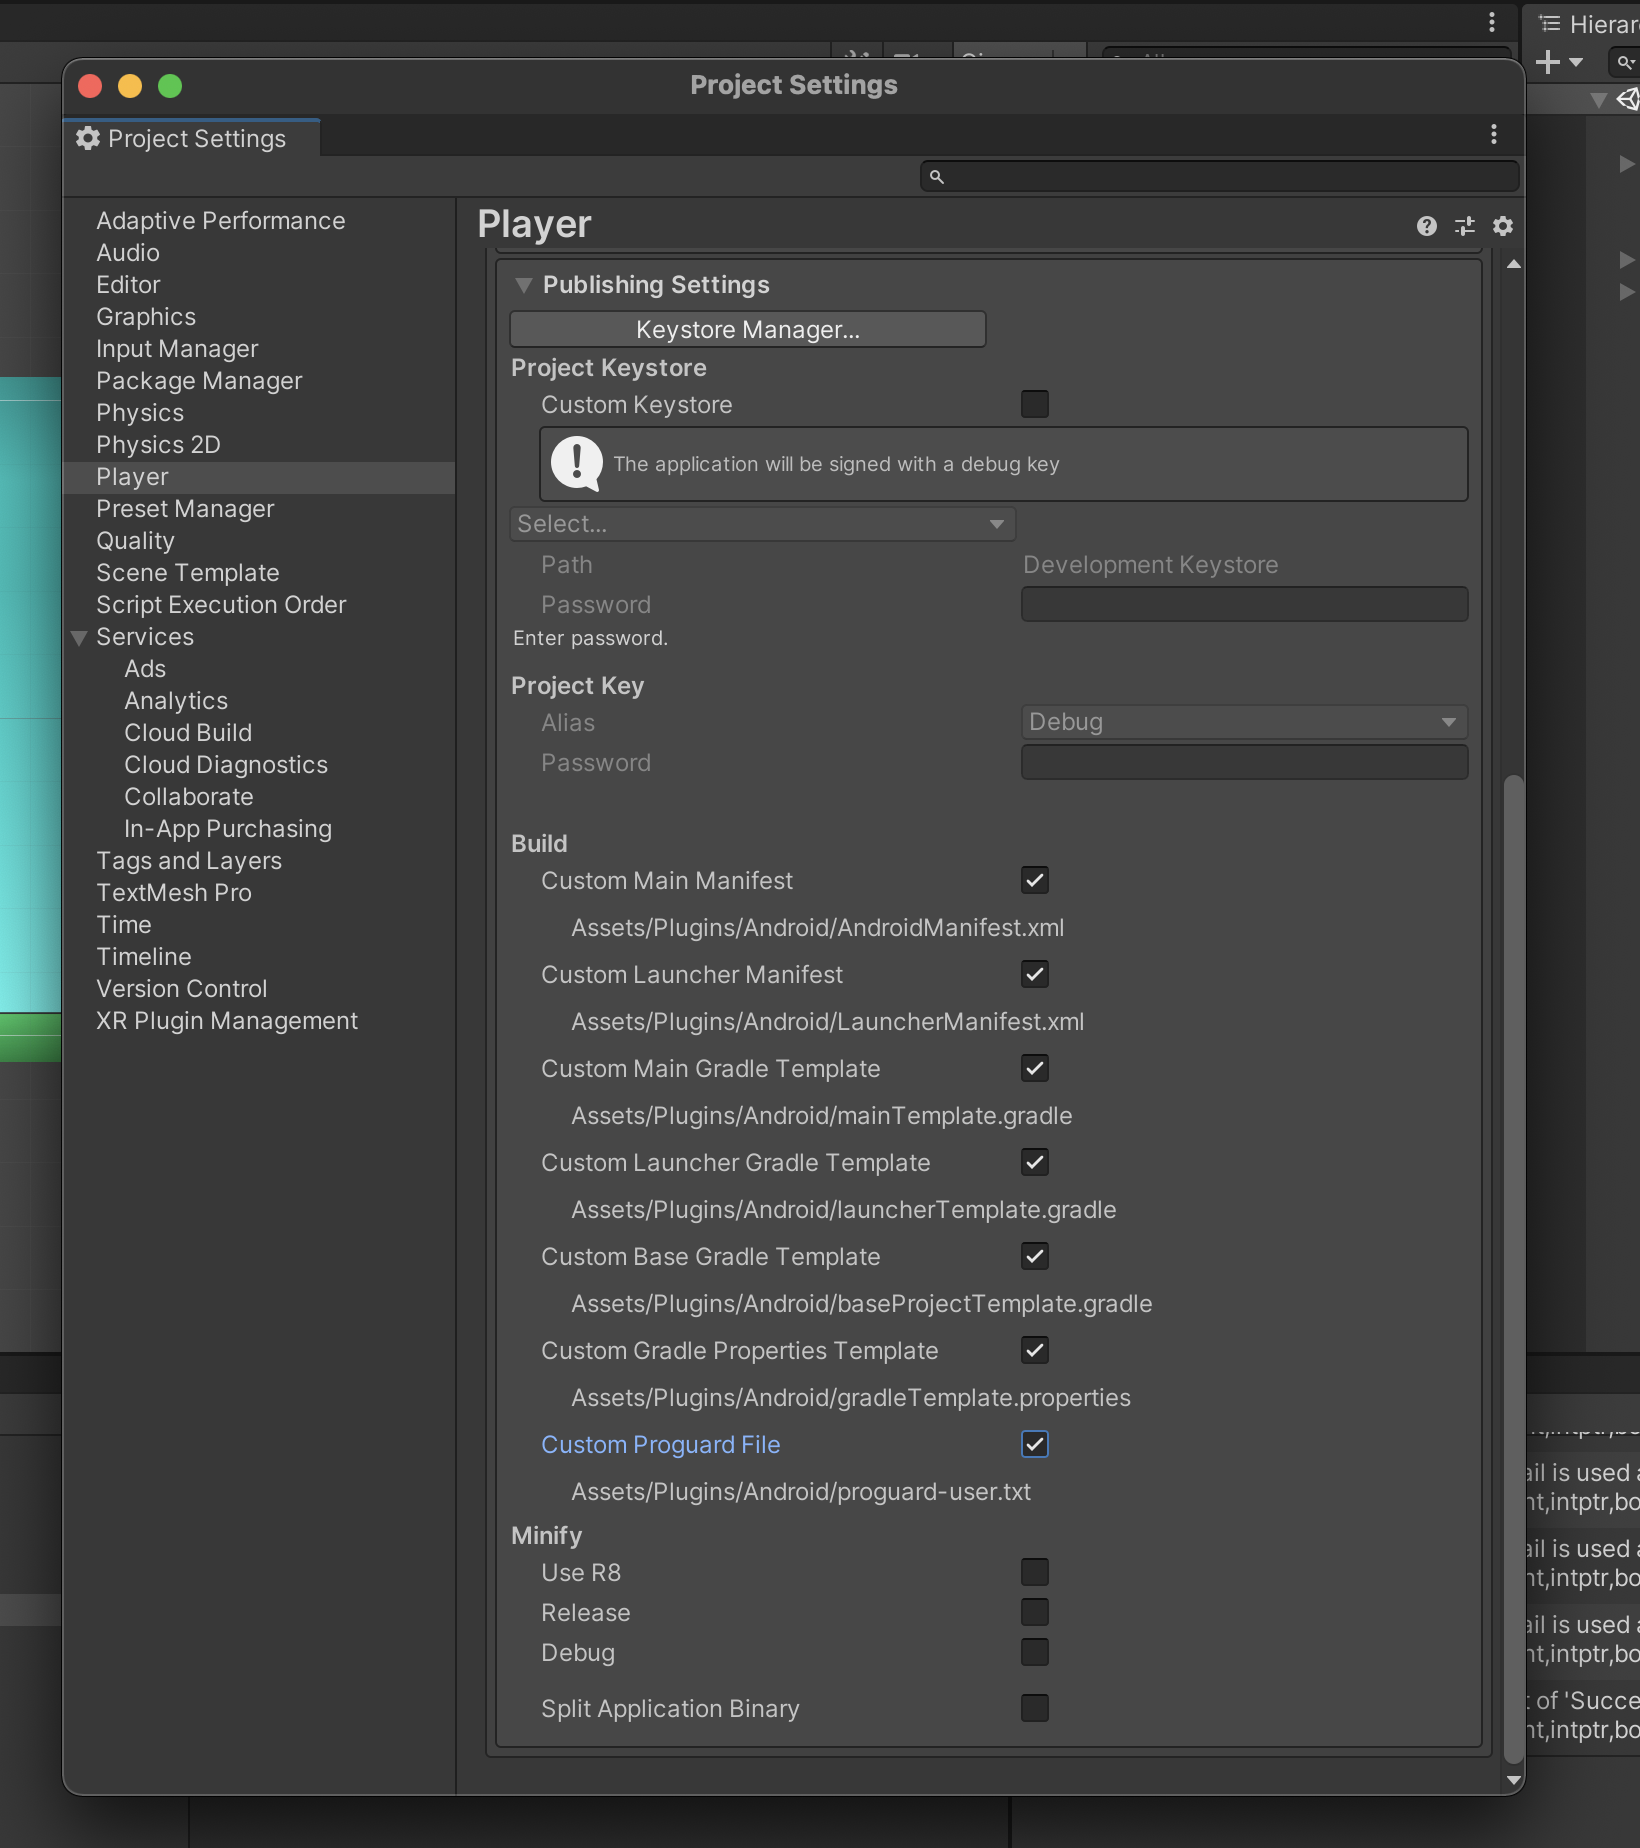Viewport: 1640px width, 1848px height.
Task: Click the Custom Proguard File link
Action: tap(660, 1444)
